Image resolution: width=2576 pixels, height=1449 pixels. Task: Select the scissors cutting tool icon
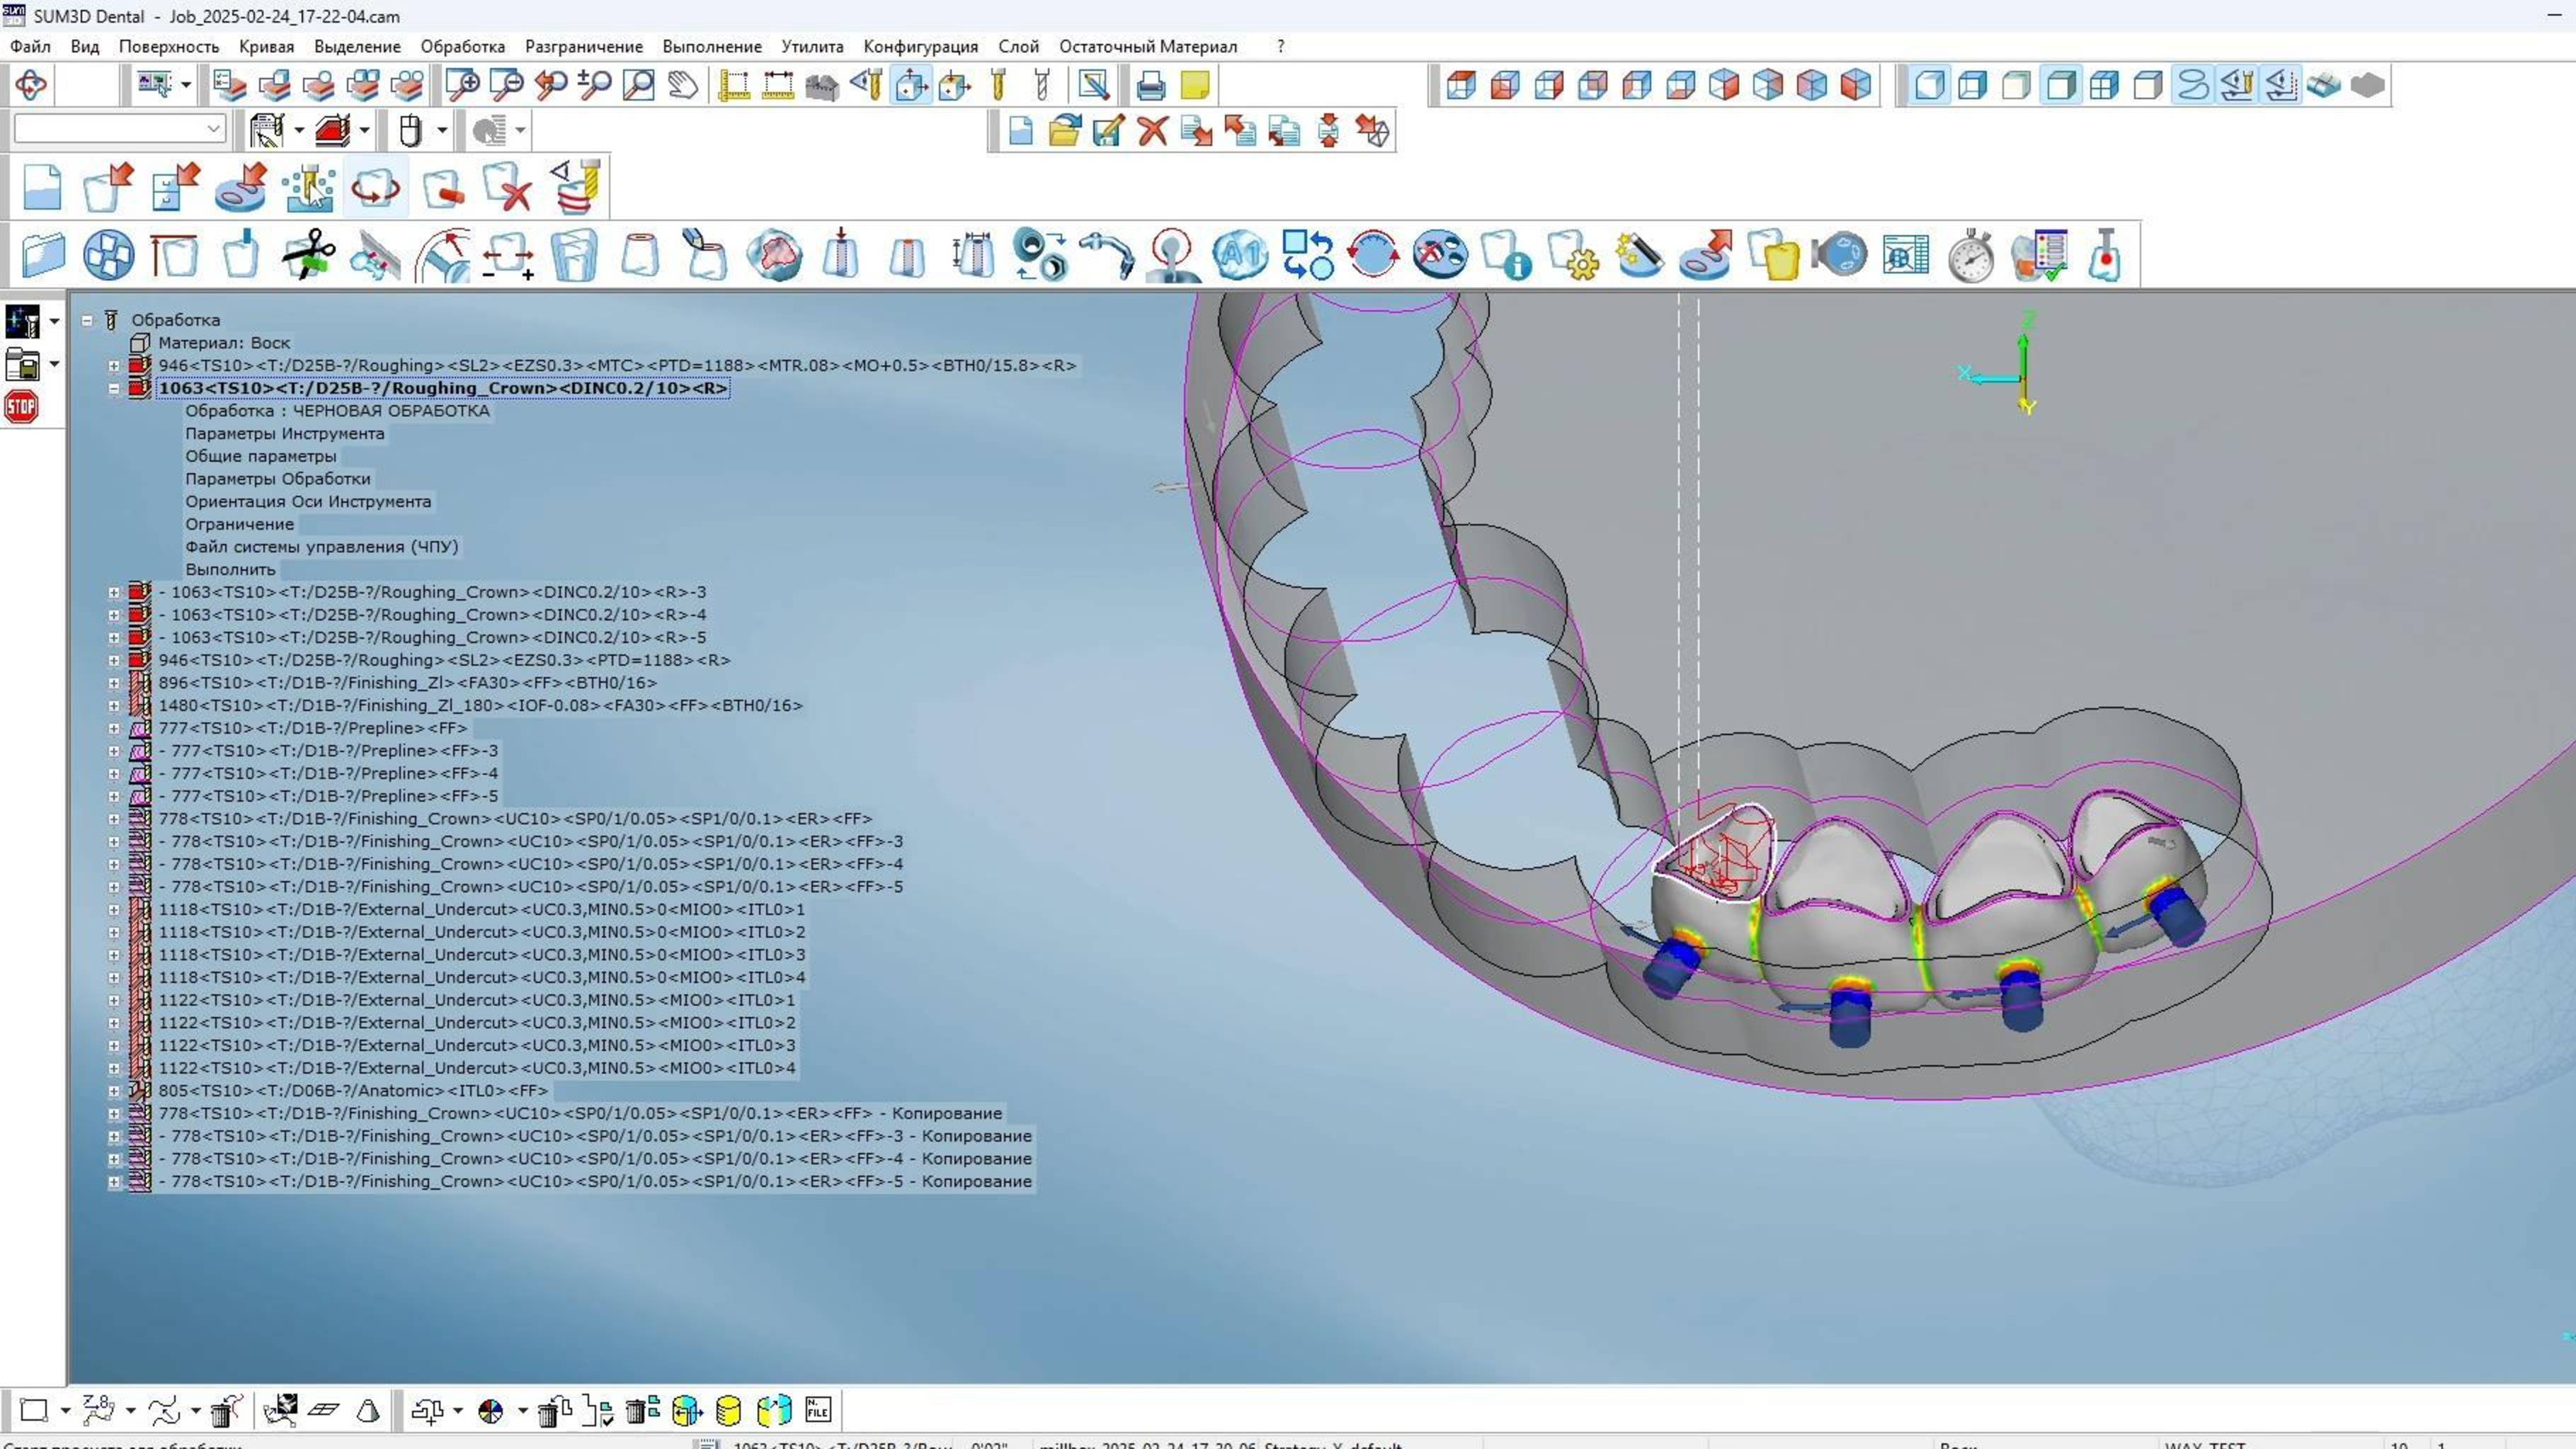[x=306, y=255]
